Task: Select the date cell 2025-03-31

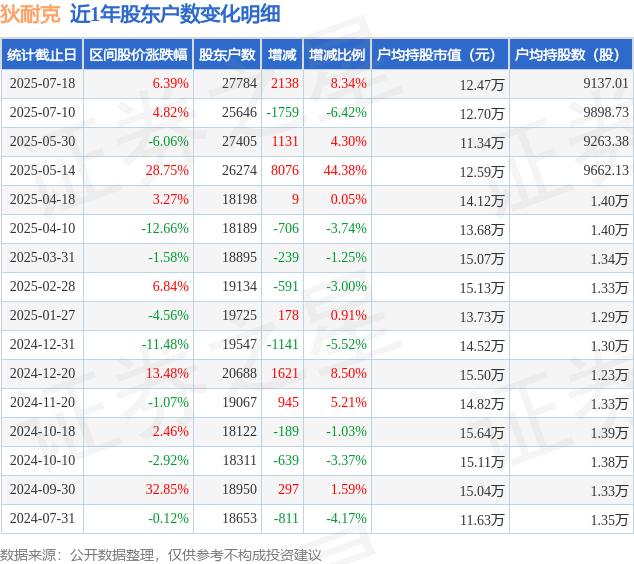Action: pos(42,257)
